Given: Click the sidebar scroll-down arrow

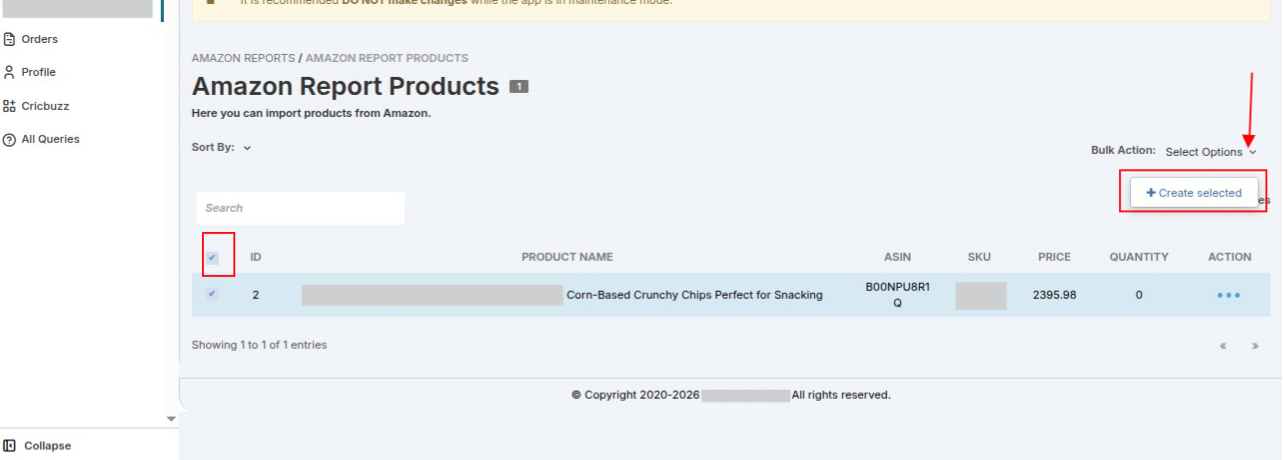Looking at the screenshot, I should (171, 419).
